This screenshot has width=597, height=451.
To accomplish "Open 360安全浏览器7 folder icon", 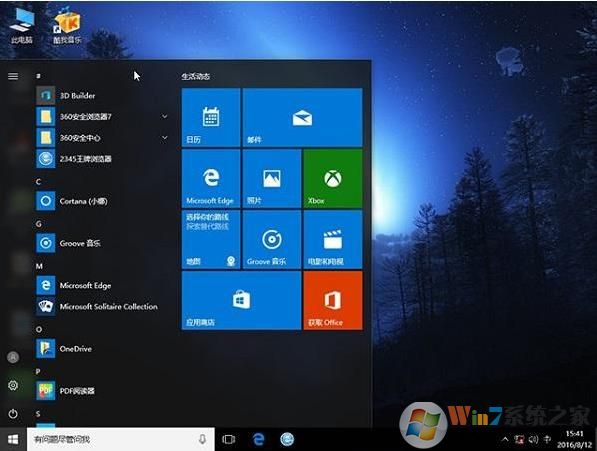I will tap(46, 116).
